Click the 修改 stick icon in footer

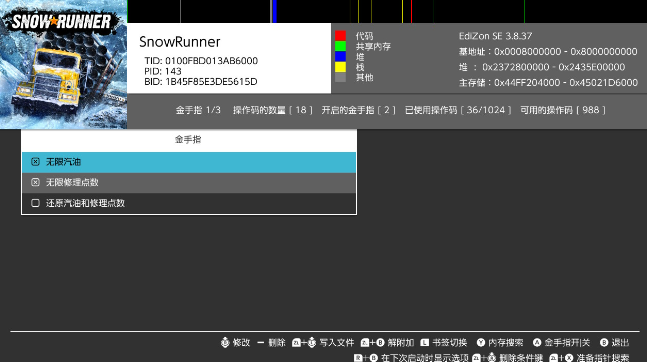pyautogui.click(x=225, y=343)
